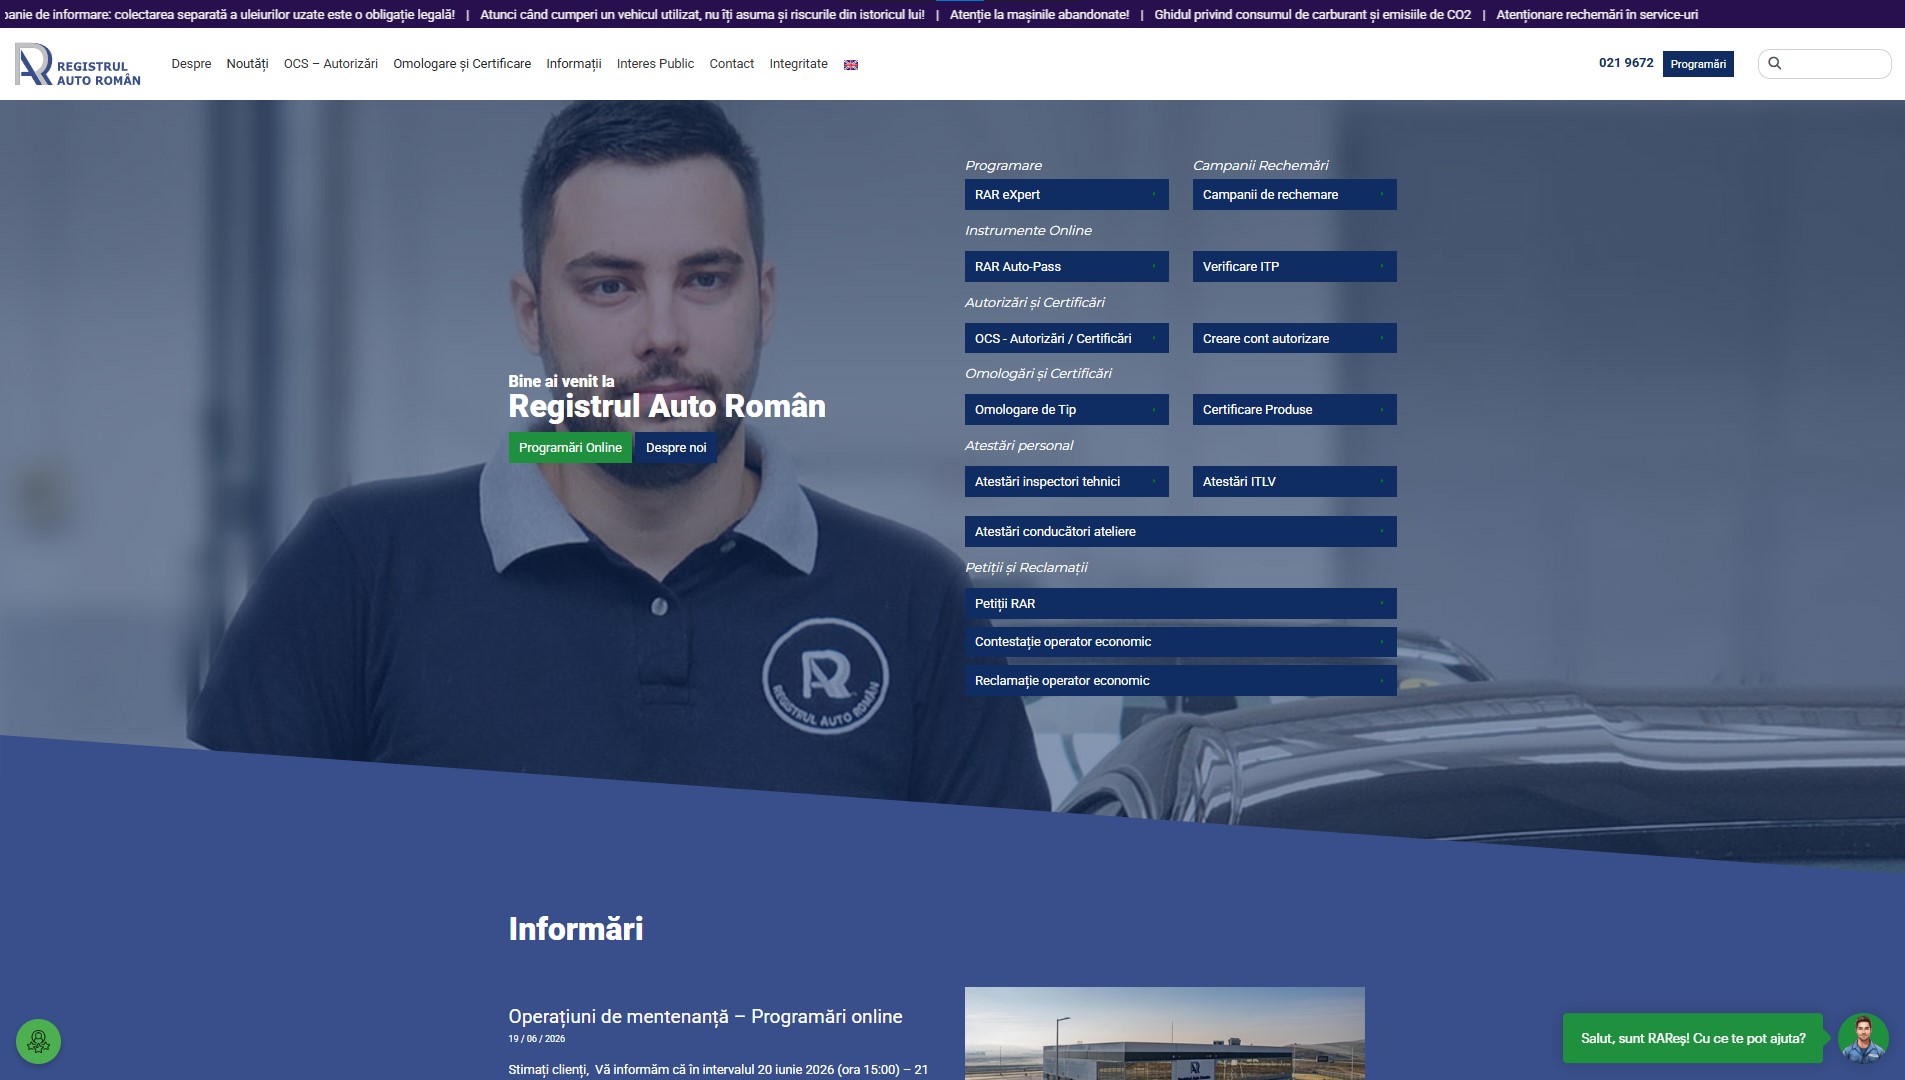1905x1080 pixels.
Task: Click arrow on Petiții RAR button
Action: click(x=1382, y=604)
